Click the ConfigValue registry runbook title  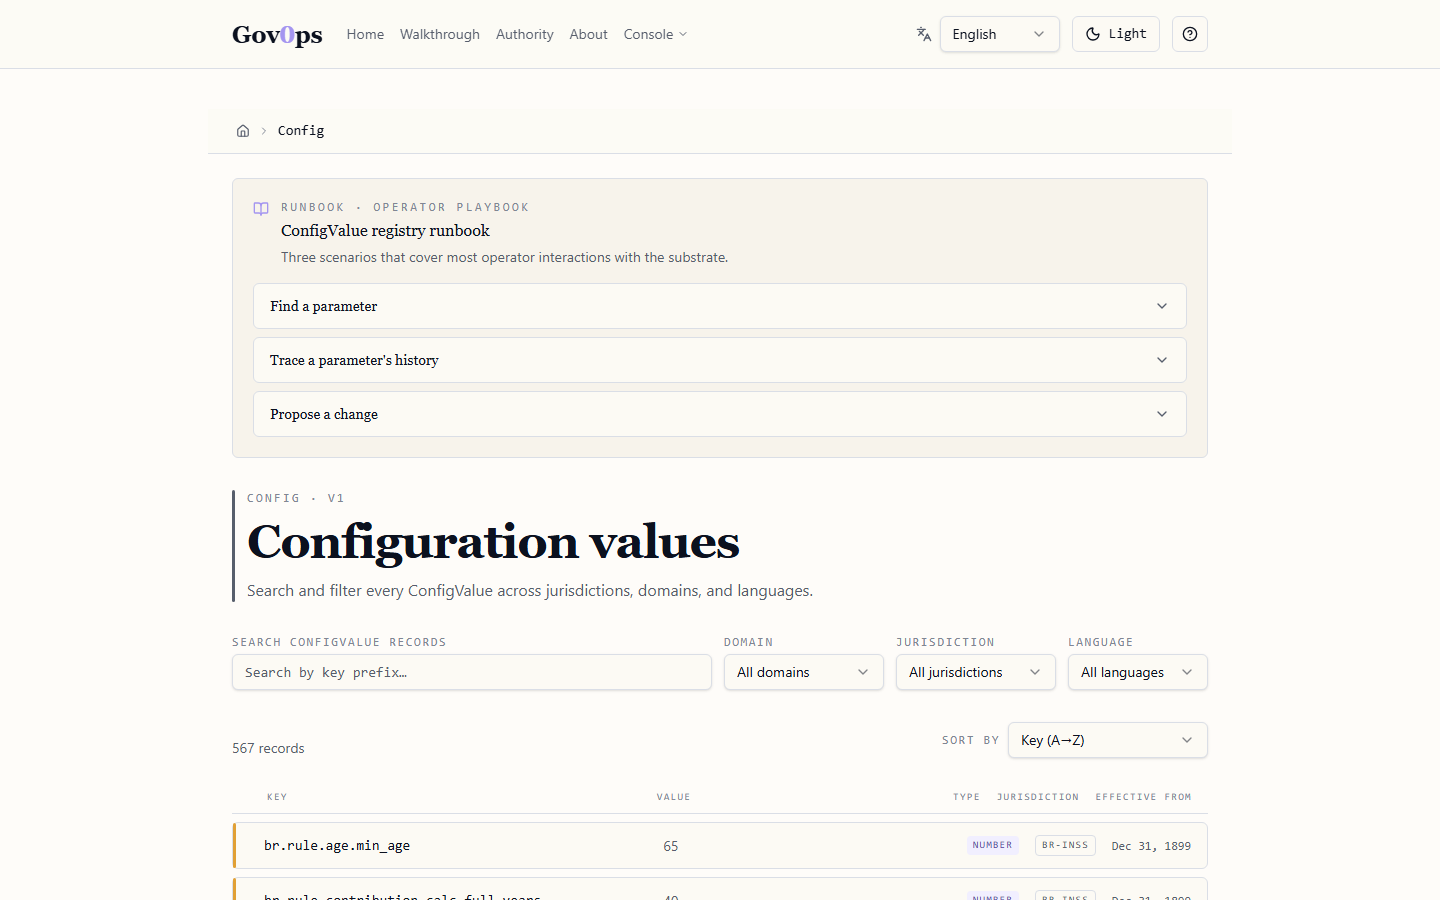coord(385,231)
